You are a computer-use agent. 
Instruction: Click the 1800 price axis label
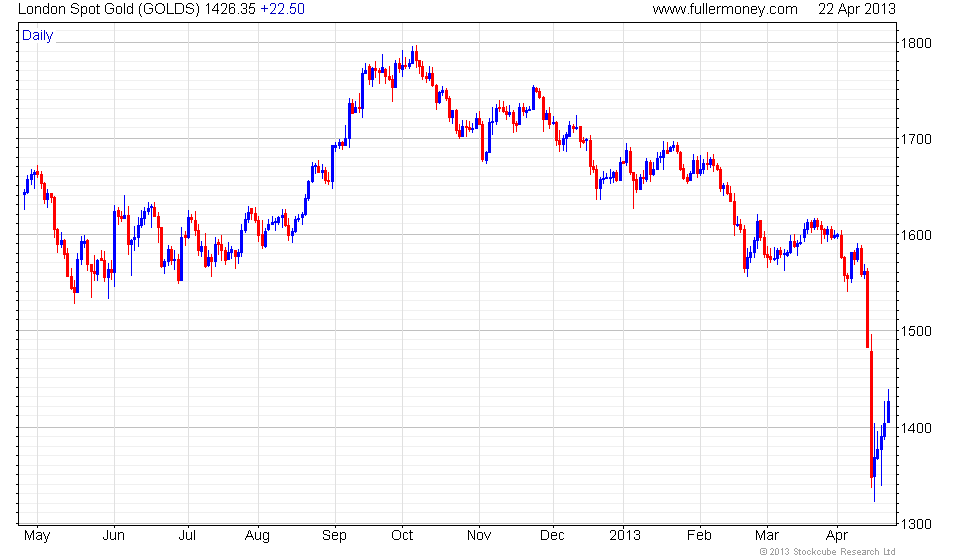(916, 43)
